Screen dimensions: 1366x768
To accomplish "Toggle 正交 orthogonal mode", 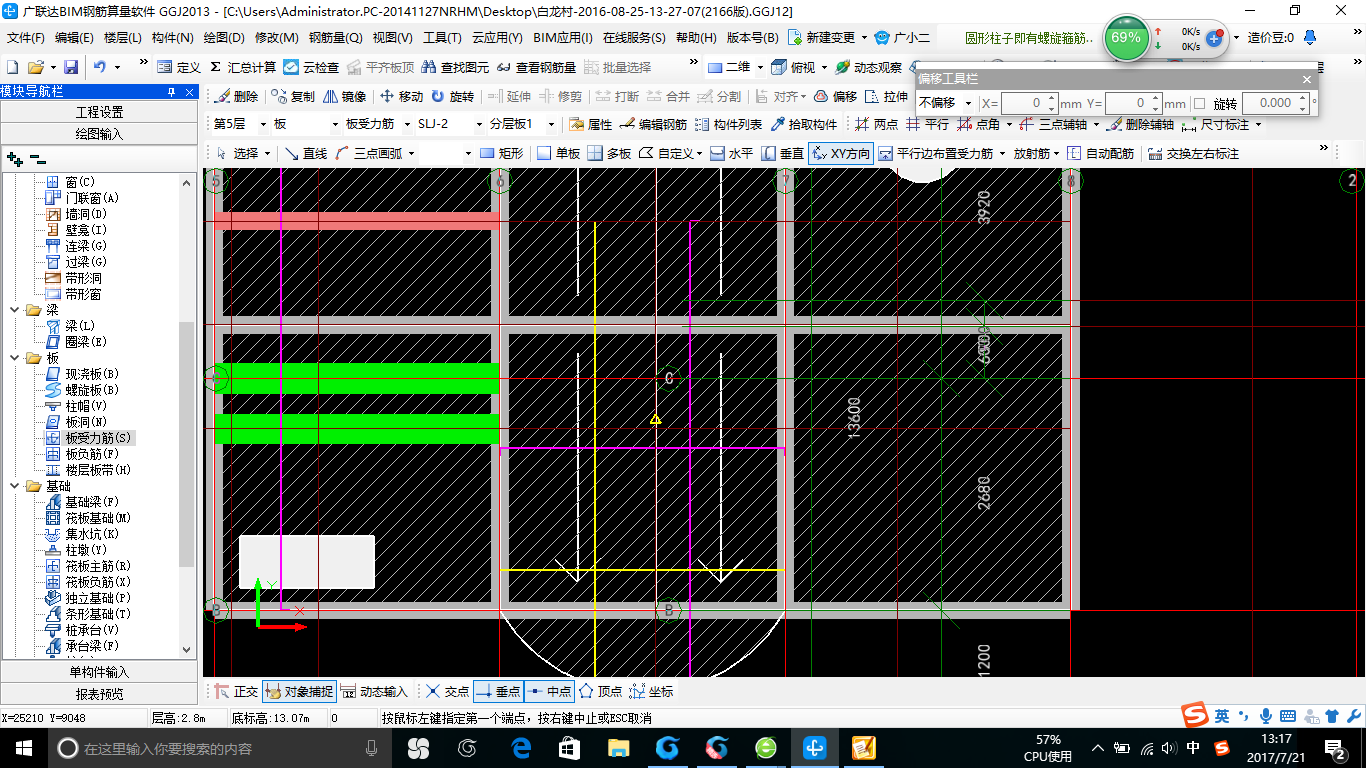I will (236, 691).
